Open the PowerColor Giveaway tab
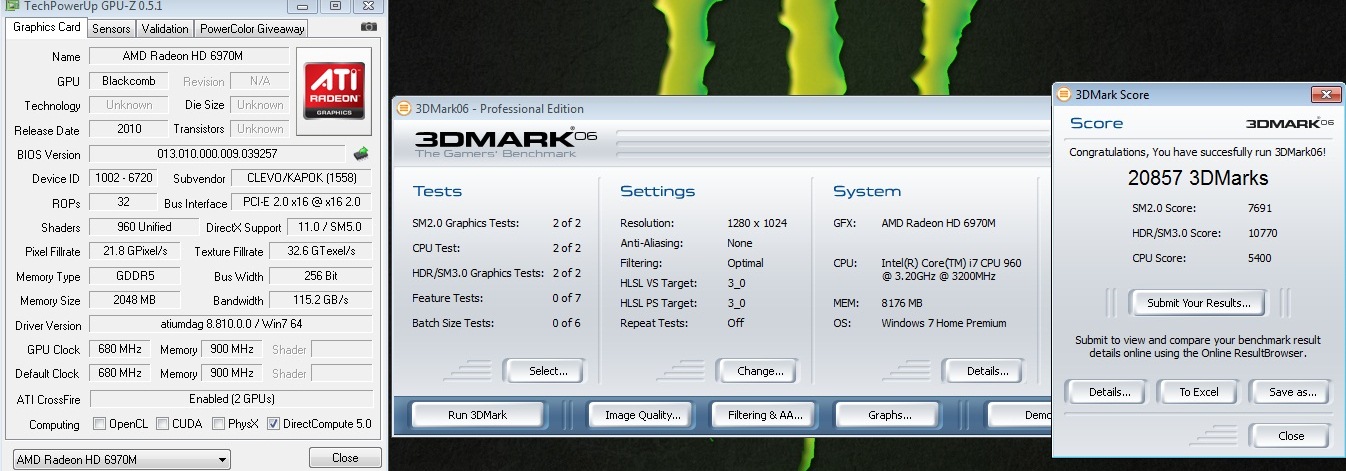Image resolution: width=1346 pixels, height=471 pixels. [251, 29]
